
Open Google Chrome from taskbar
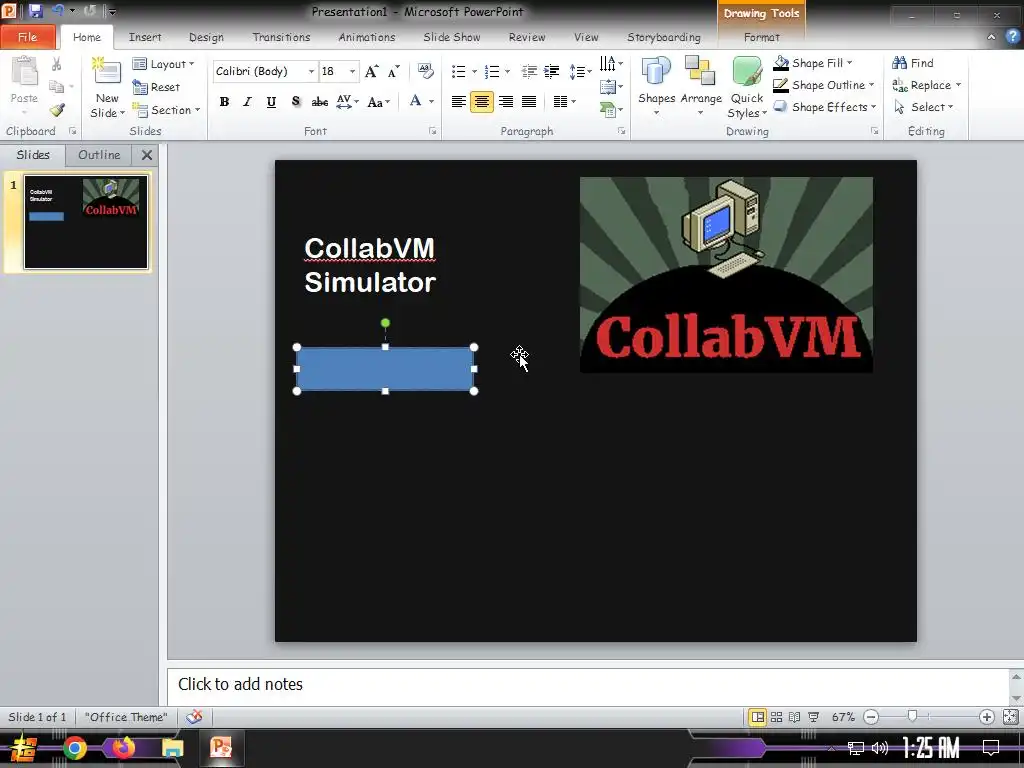click(74, 748)
